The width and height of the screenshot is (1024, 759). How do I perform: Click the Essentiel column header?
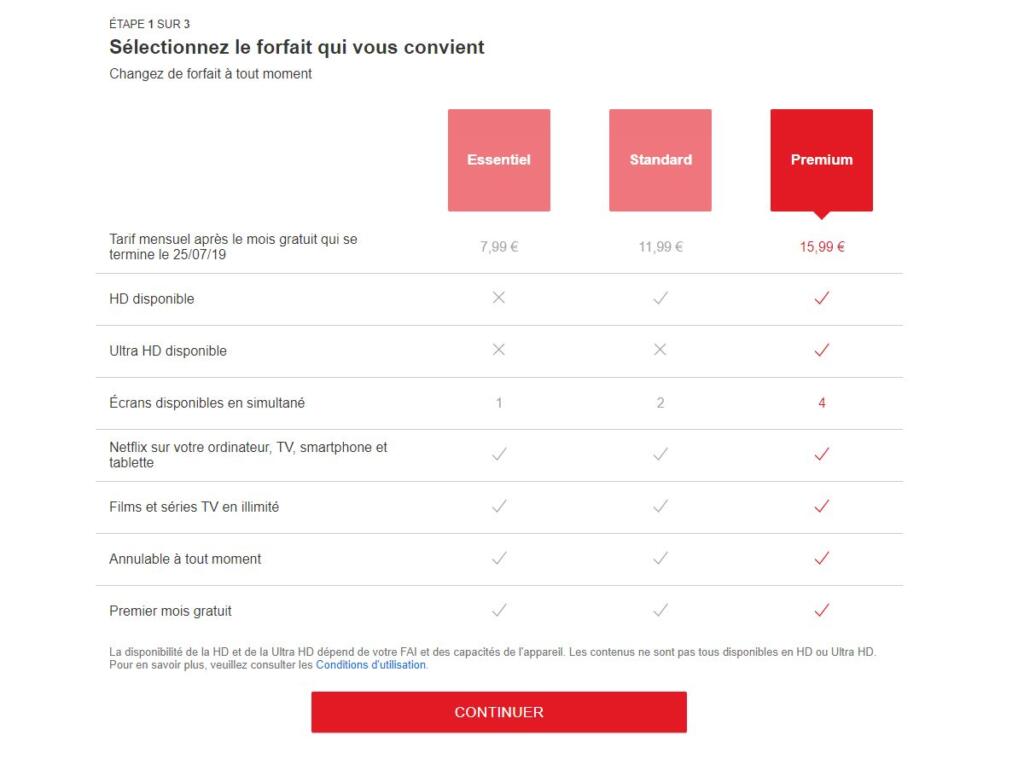pyautogui.click(x=498, y=160)
